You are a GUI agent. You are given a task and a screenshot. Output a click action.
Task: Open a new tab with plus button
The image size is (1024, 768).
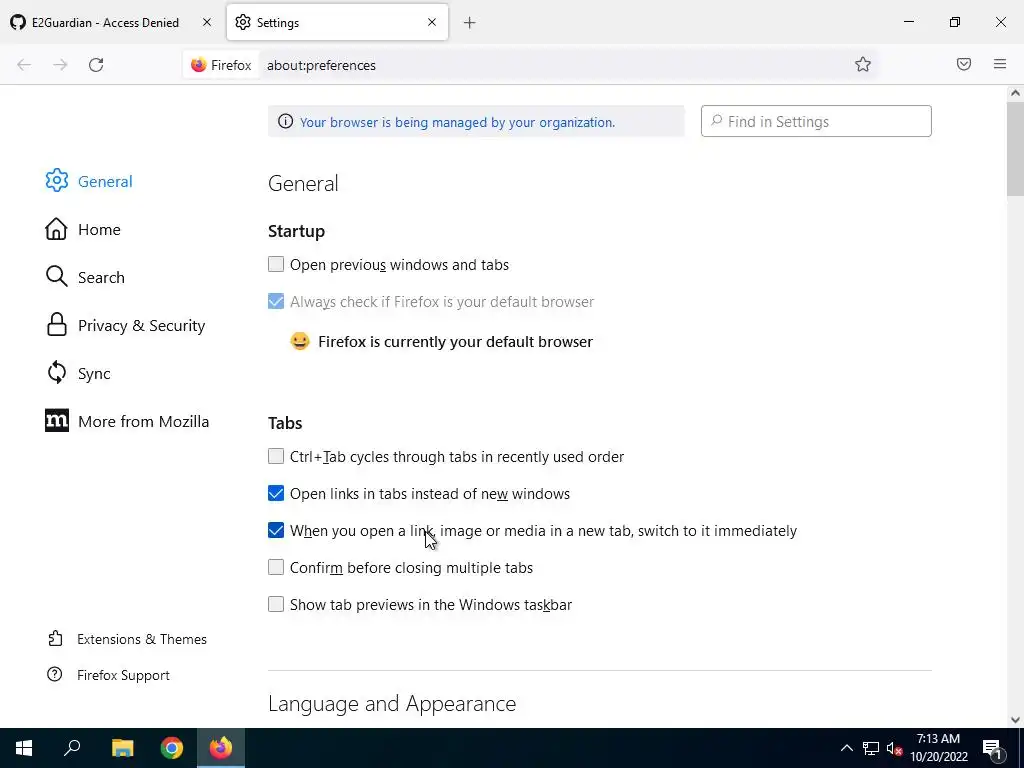470,23
